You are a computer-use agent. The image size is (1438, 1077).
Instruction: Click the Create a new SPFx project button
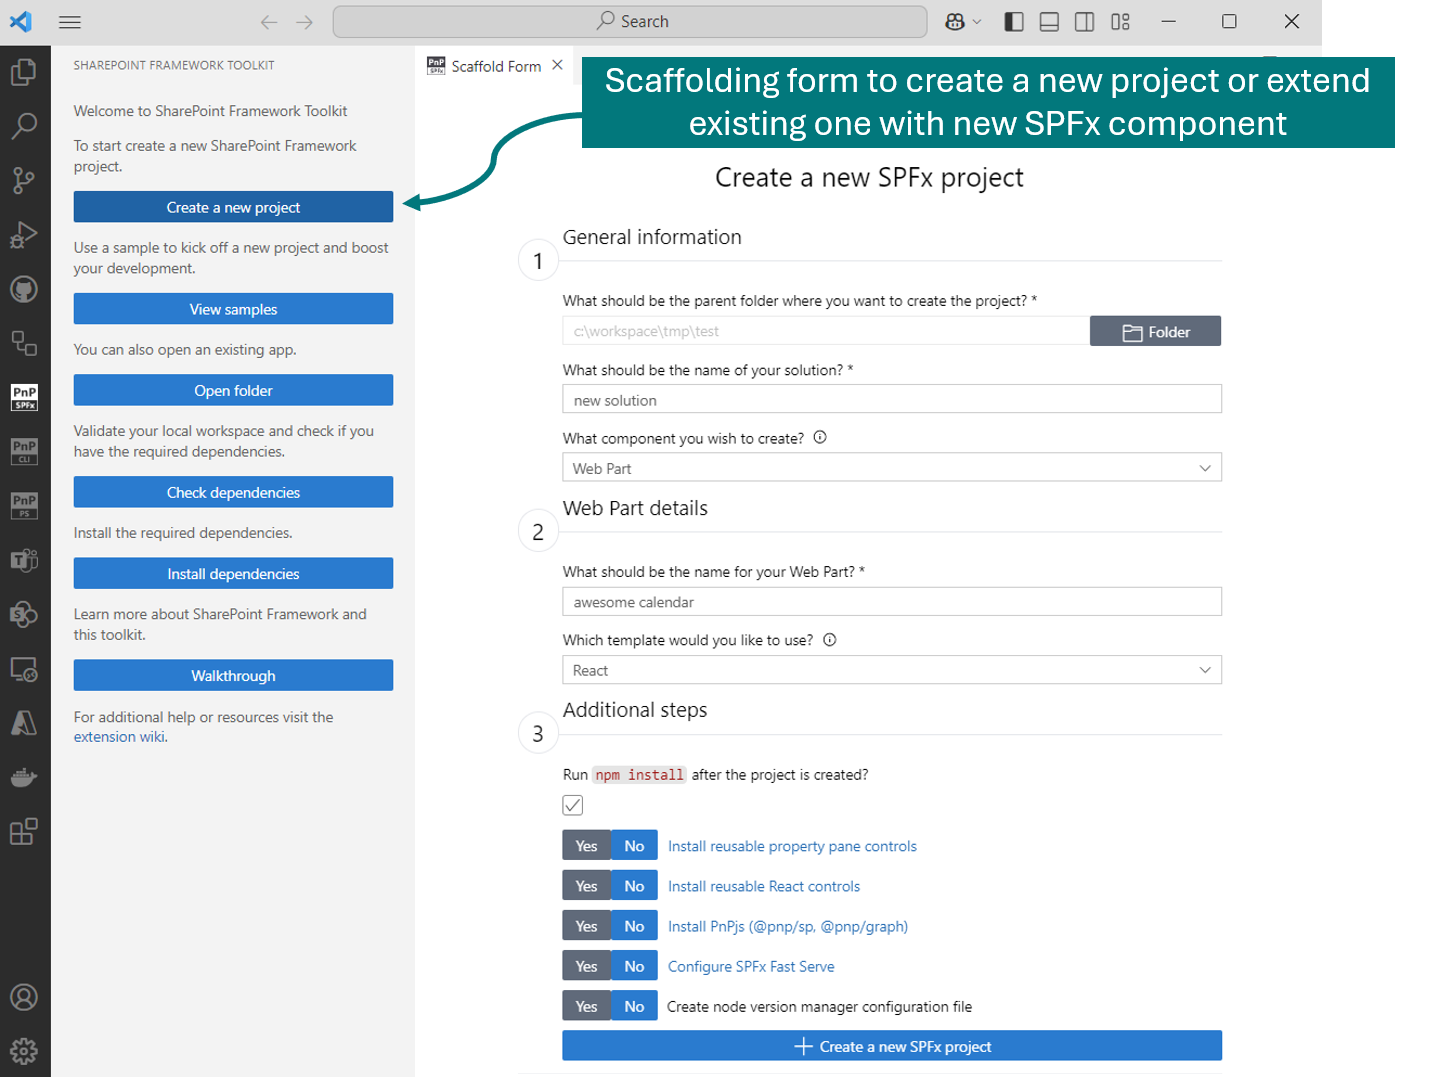pos(892,1046)
